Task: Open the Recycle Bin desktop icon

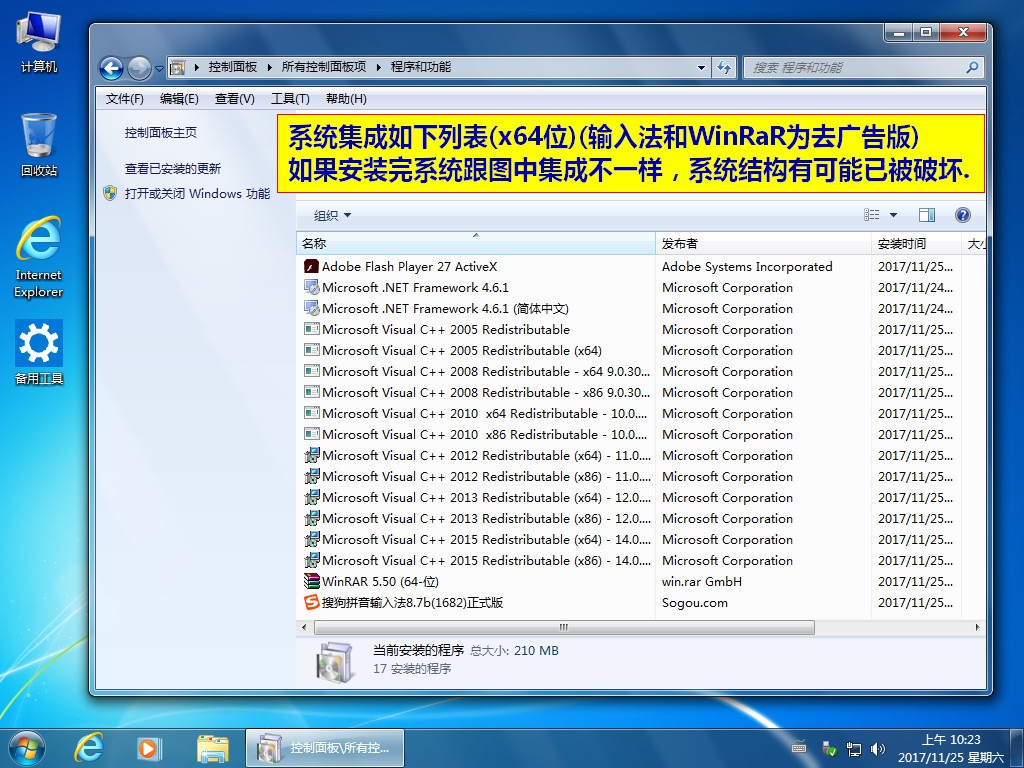Action: 39,145
